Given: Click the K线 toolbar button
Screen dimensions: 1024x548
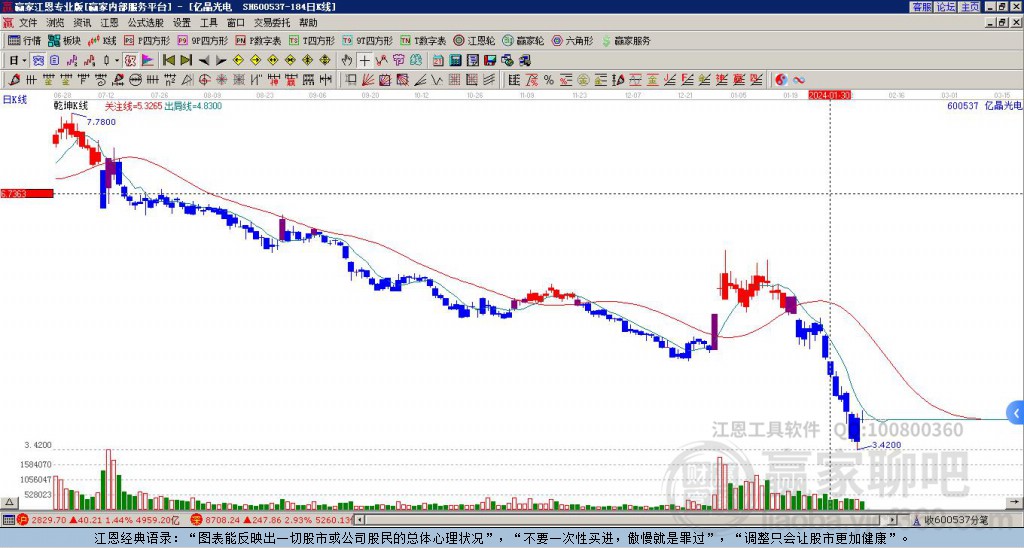Looking at the screenshot, I should click(102, 40).
